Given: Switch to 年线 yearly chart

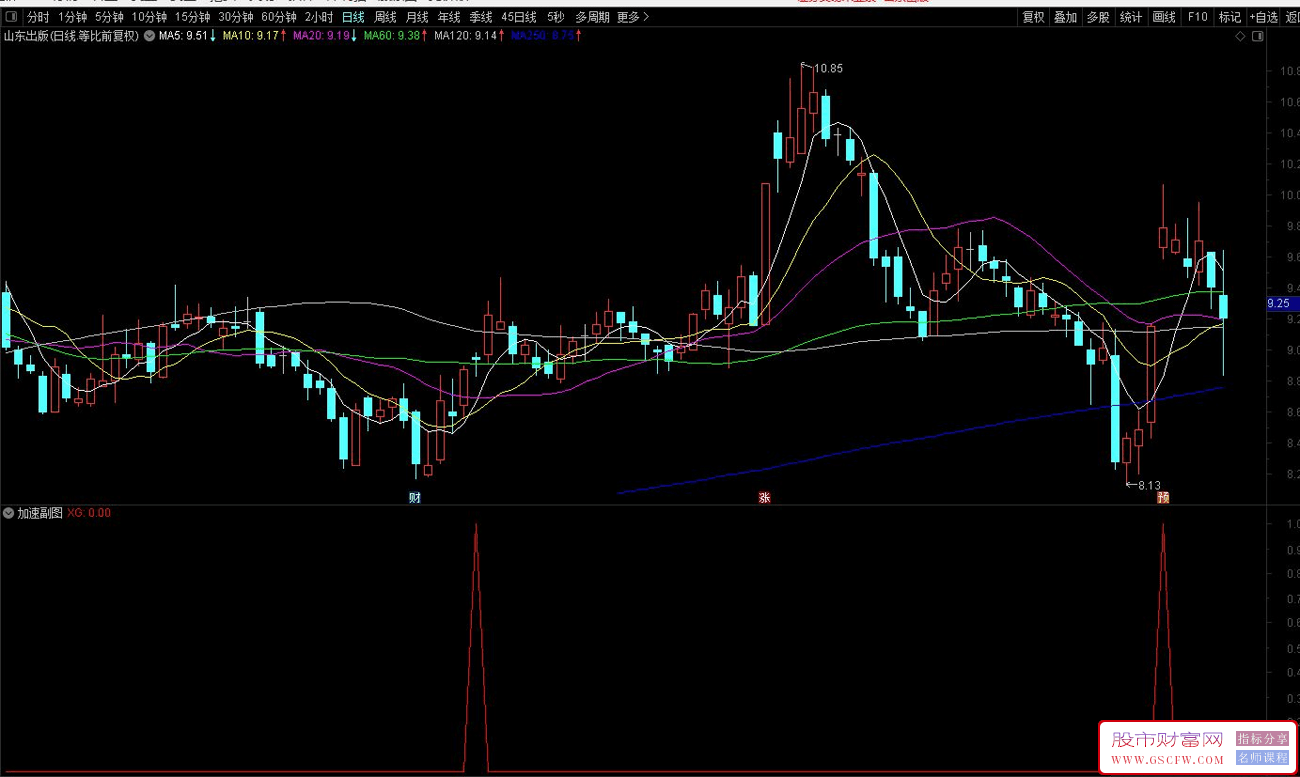Looking at the screenshot, I should coord(449,17).
